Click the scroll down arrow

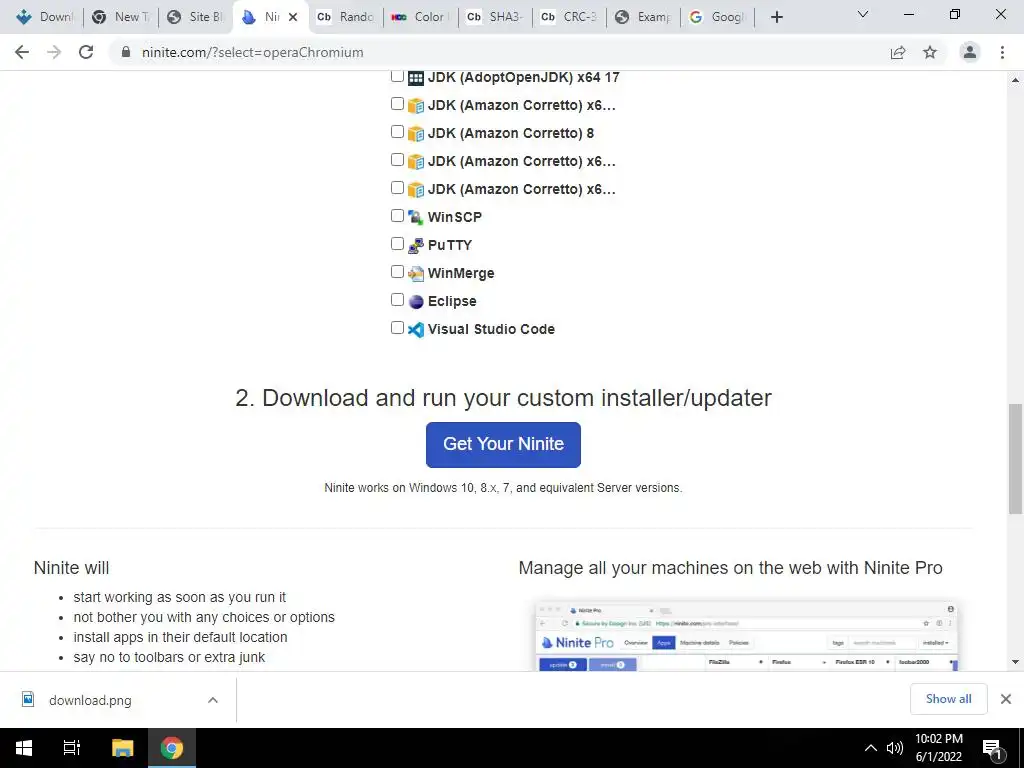click(1015, 662)
